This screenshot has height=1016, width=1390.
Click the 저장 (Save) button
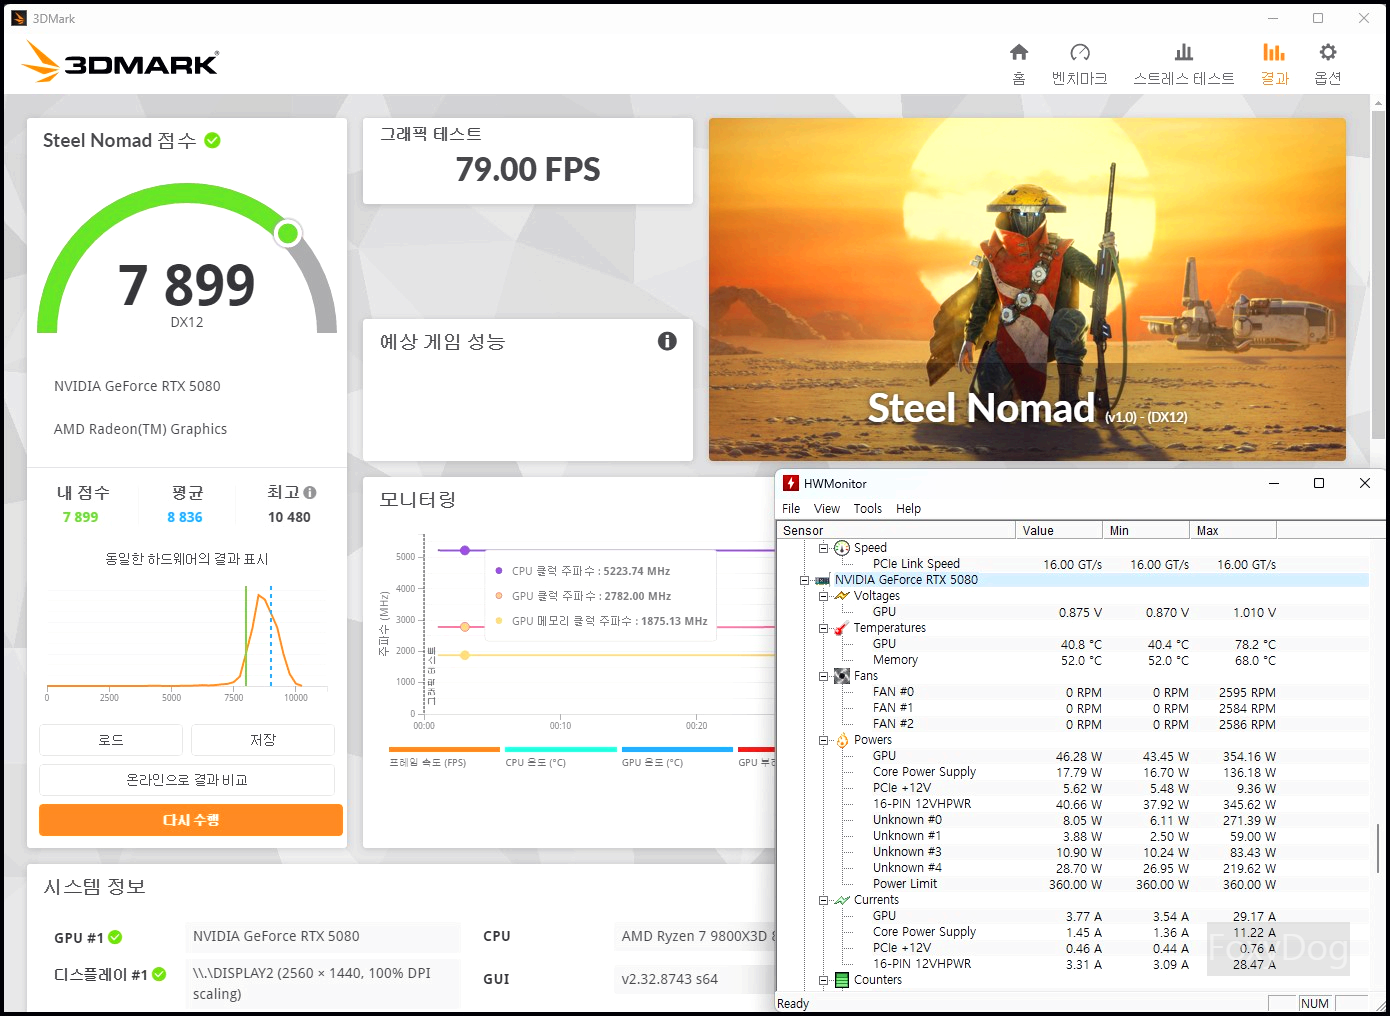pos(263,740)
